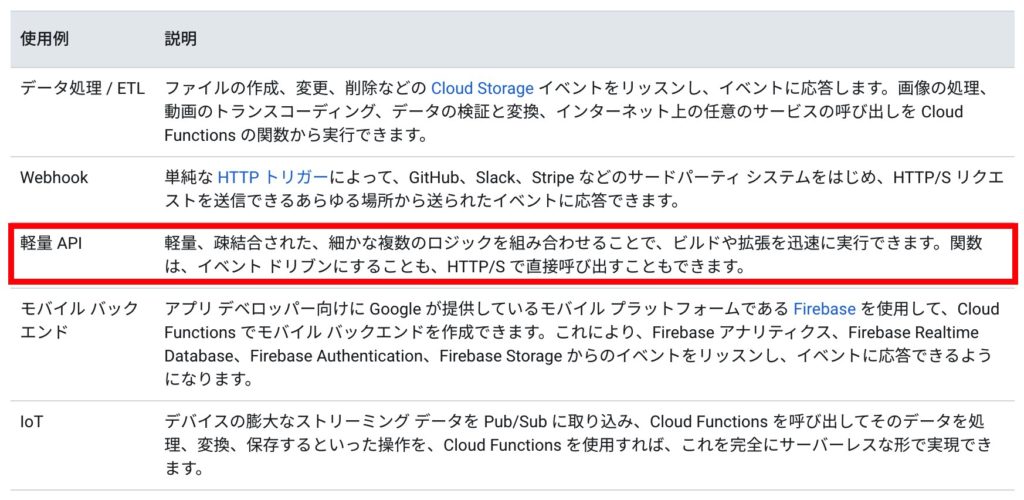This screenshot has width=1024, height=500.
Task: Click the データ処理 description paragraph
Action: (579, 112)
